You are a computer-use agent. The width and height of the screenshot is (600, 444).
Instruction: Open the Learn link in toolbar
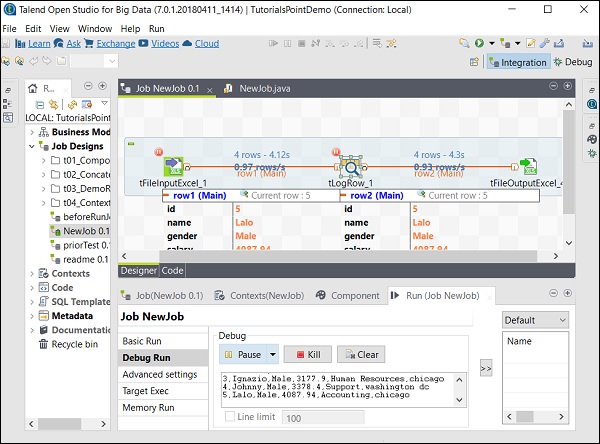[x=39, y=44]
